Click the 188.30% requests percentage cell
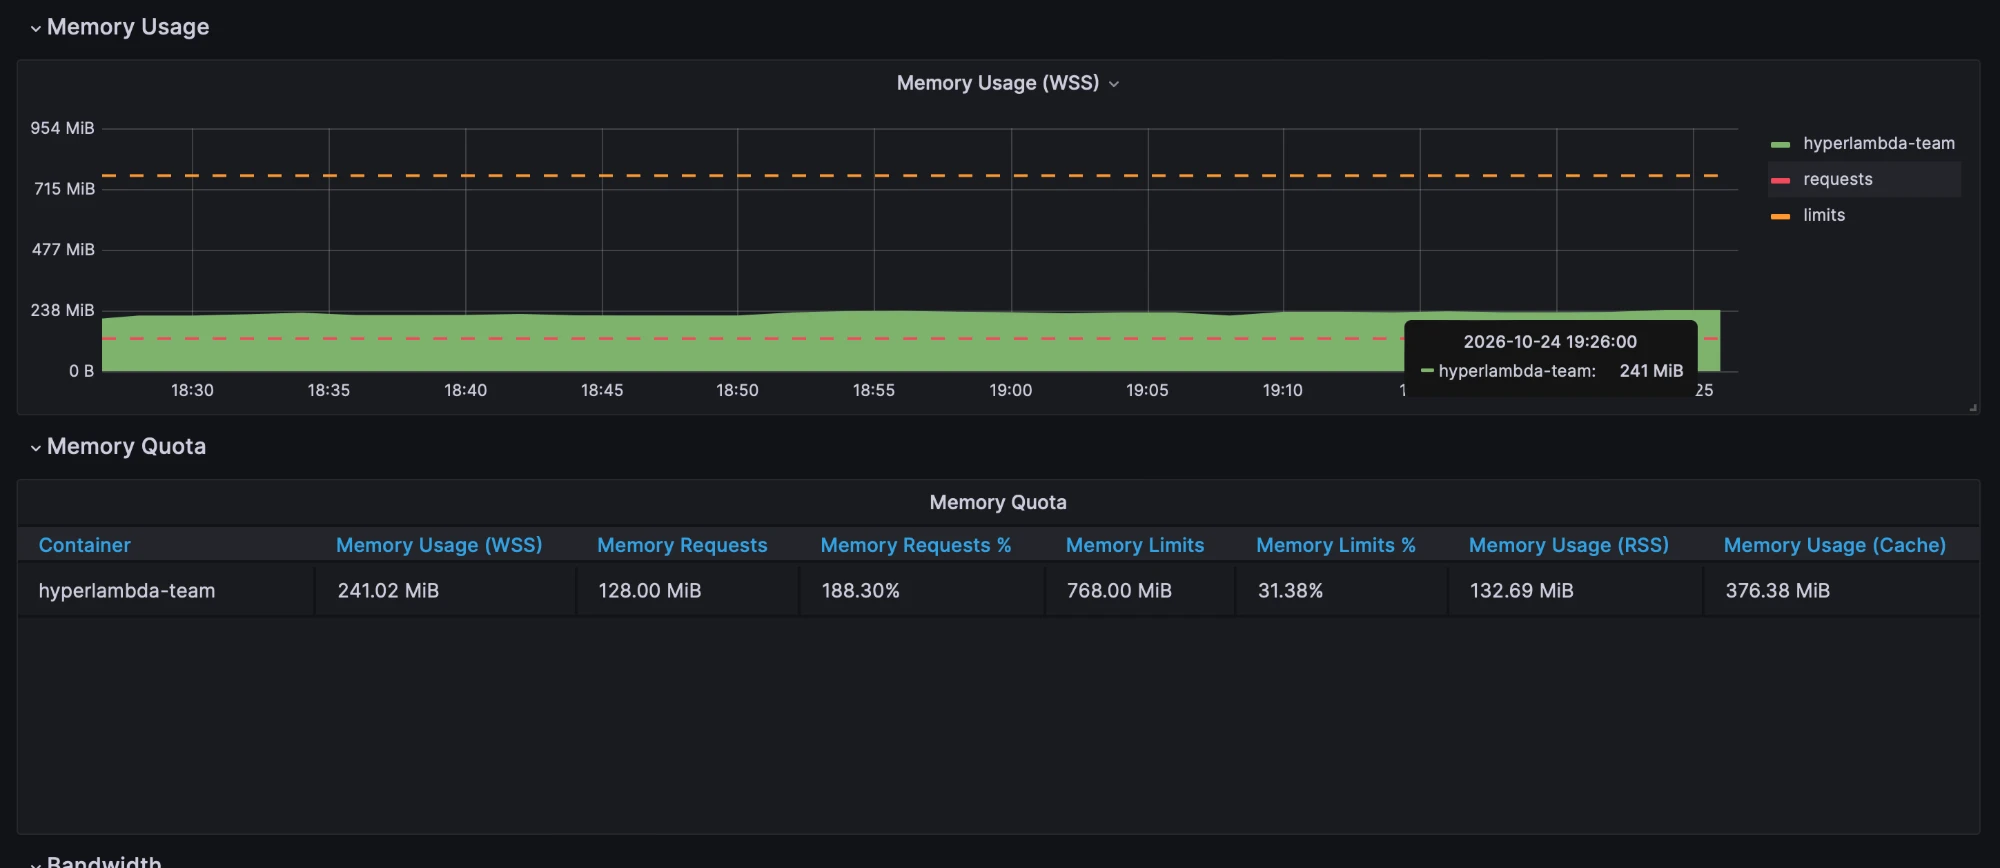Viewport: 2000px width, 868px height. tap(922, 590)
